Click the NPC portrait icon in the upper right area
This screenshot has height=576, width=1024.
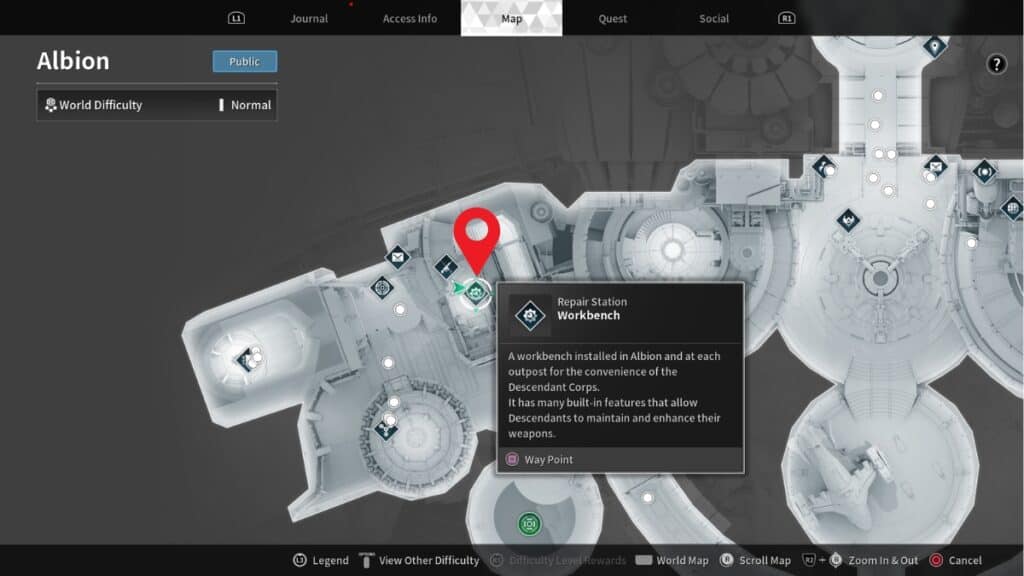(x=823, y=168)
